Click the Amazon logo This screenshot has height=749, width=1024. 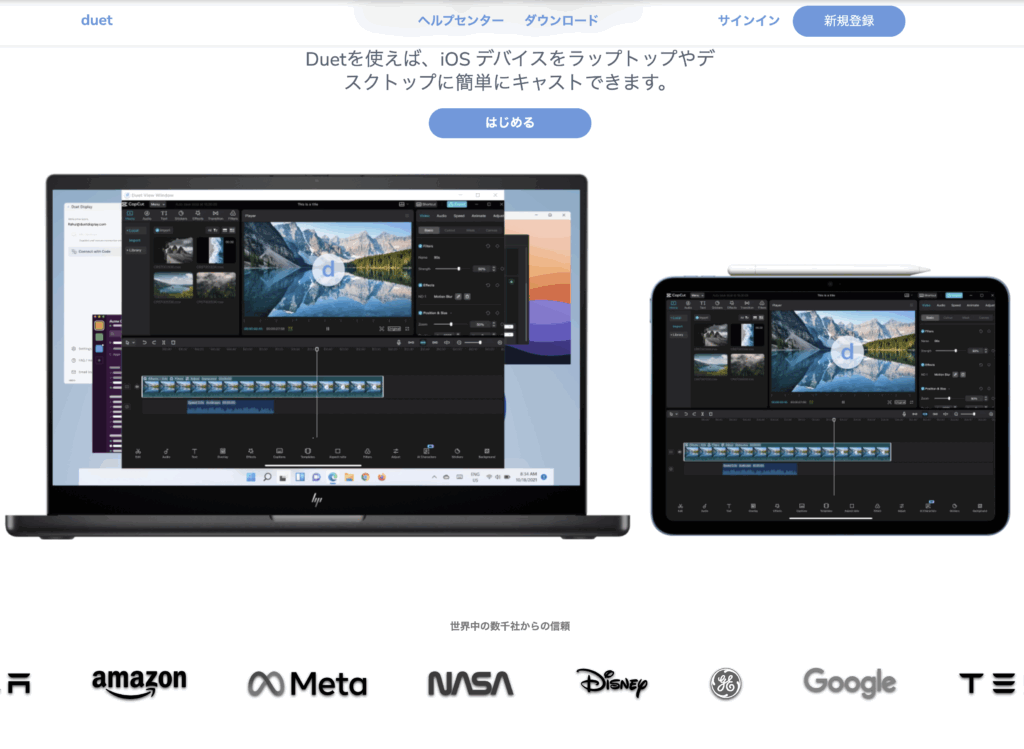(x=139, y=683)
